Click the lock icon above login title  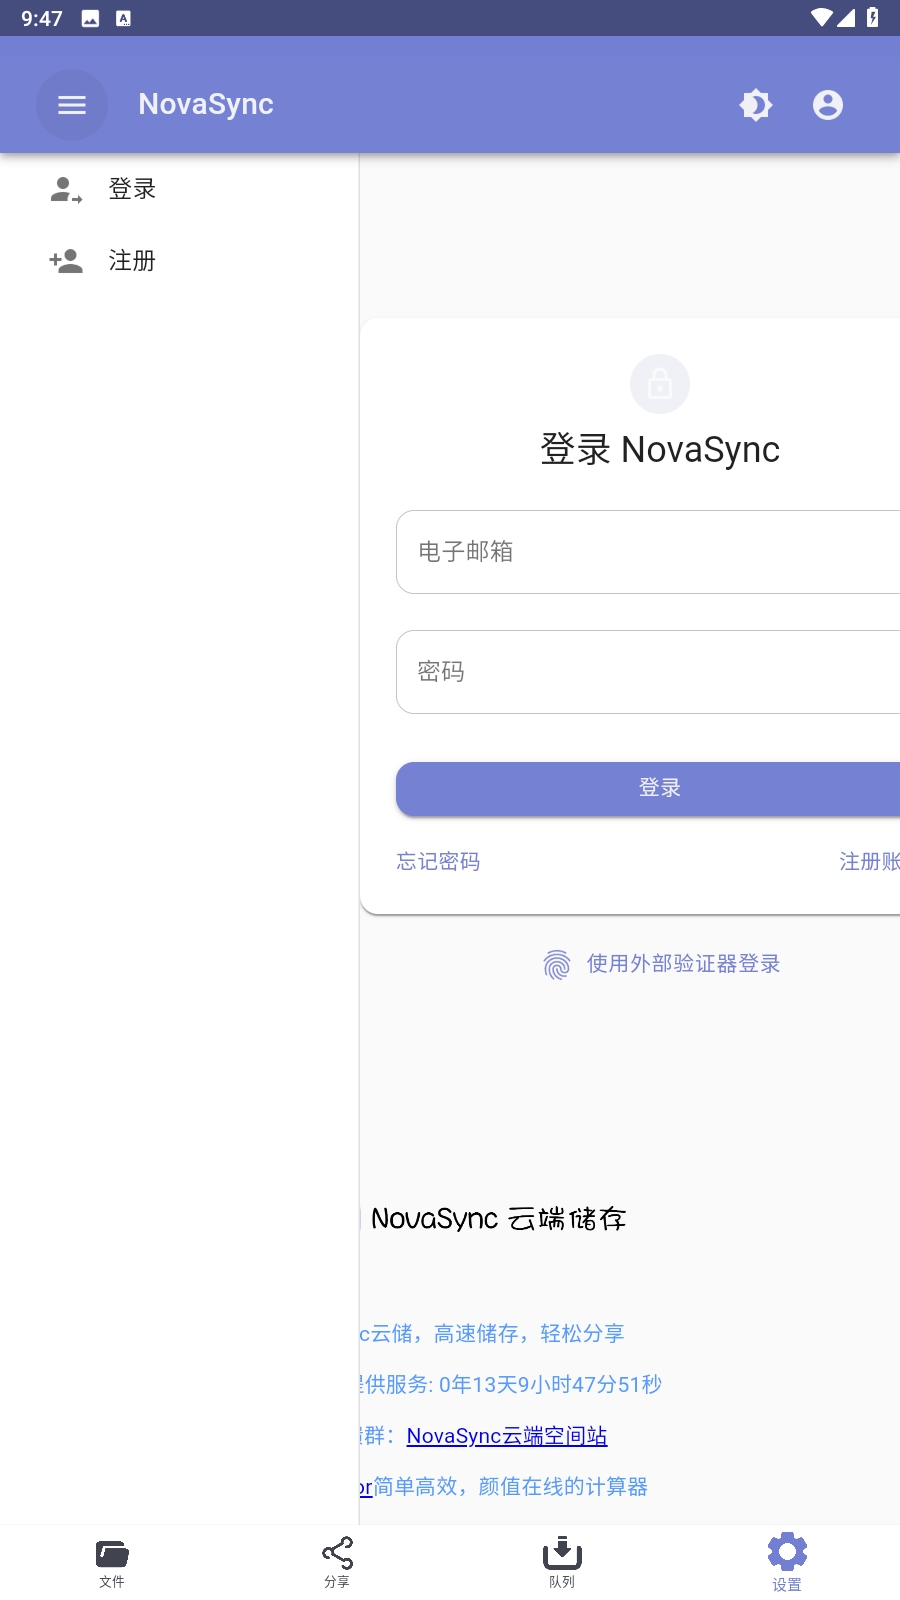[x=660, y=384]
